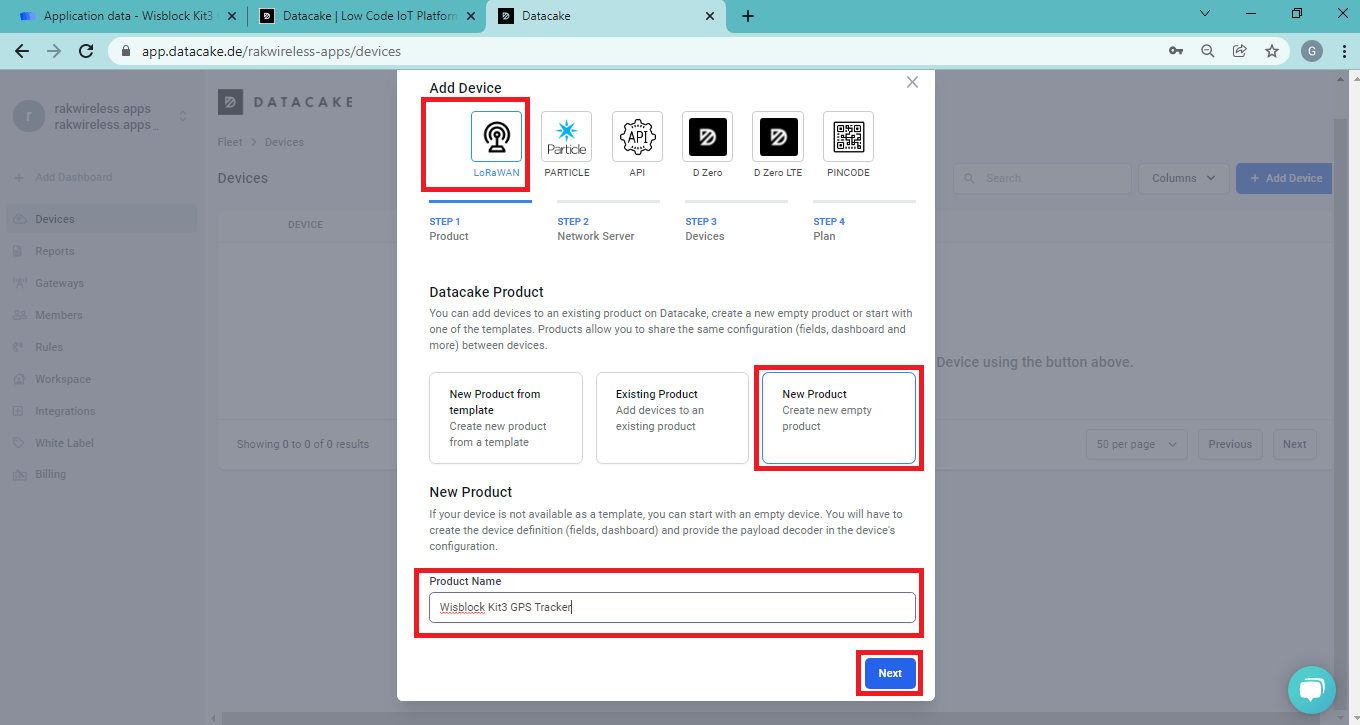Click the Product Name text field
This screenshot has height=725, width=1360.
pos(672,607)
